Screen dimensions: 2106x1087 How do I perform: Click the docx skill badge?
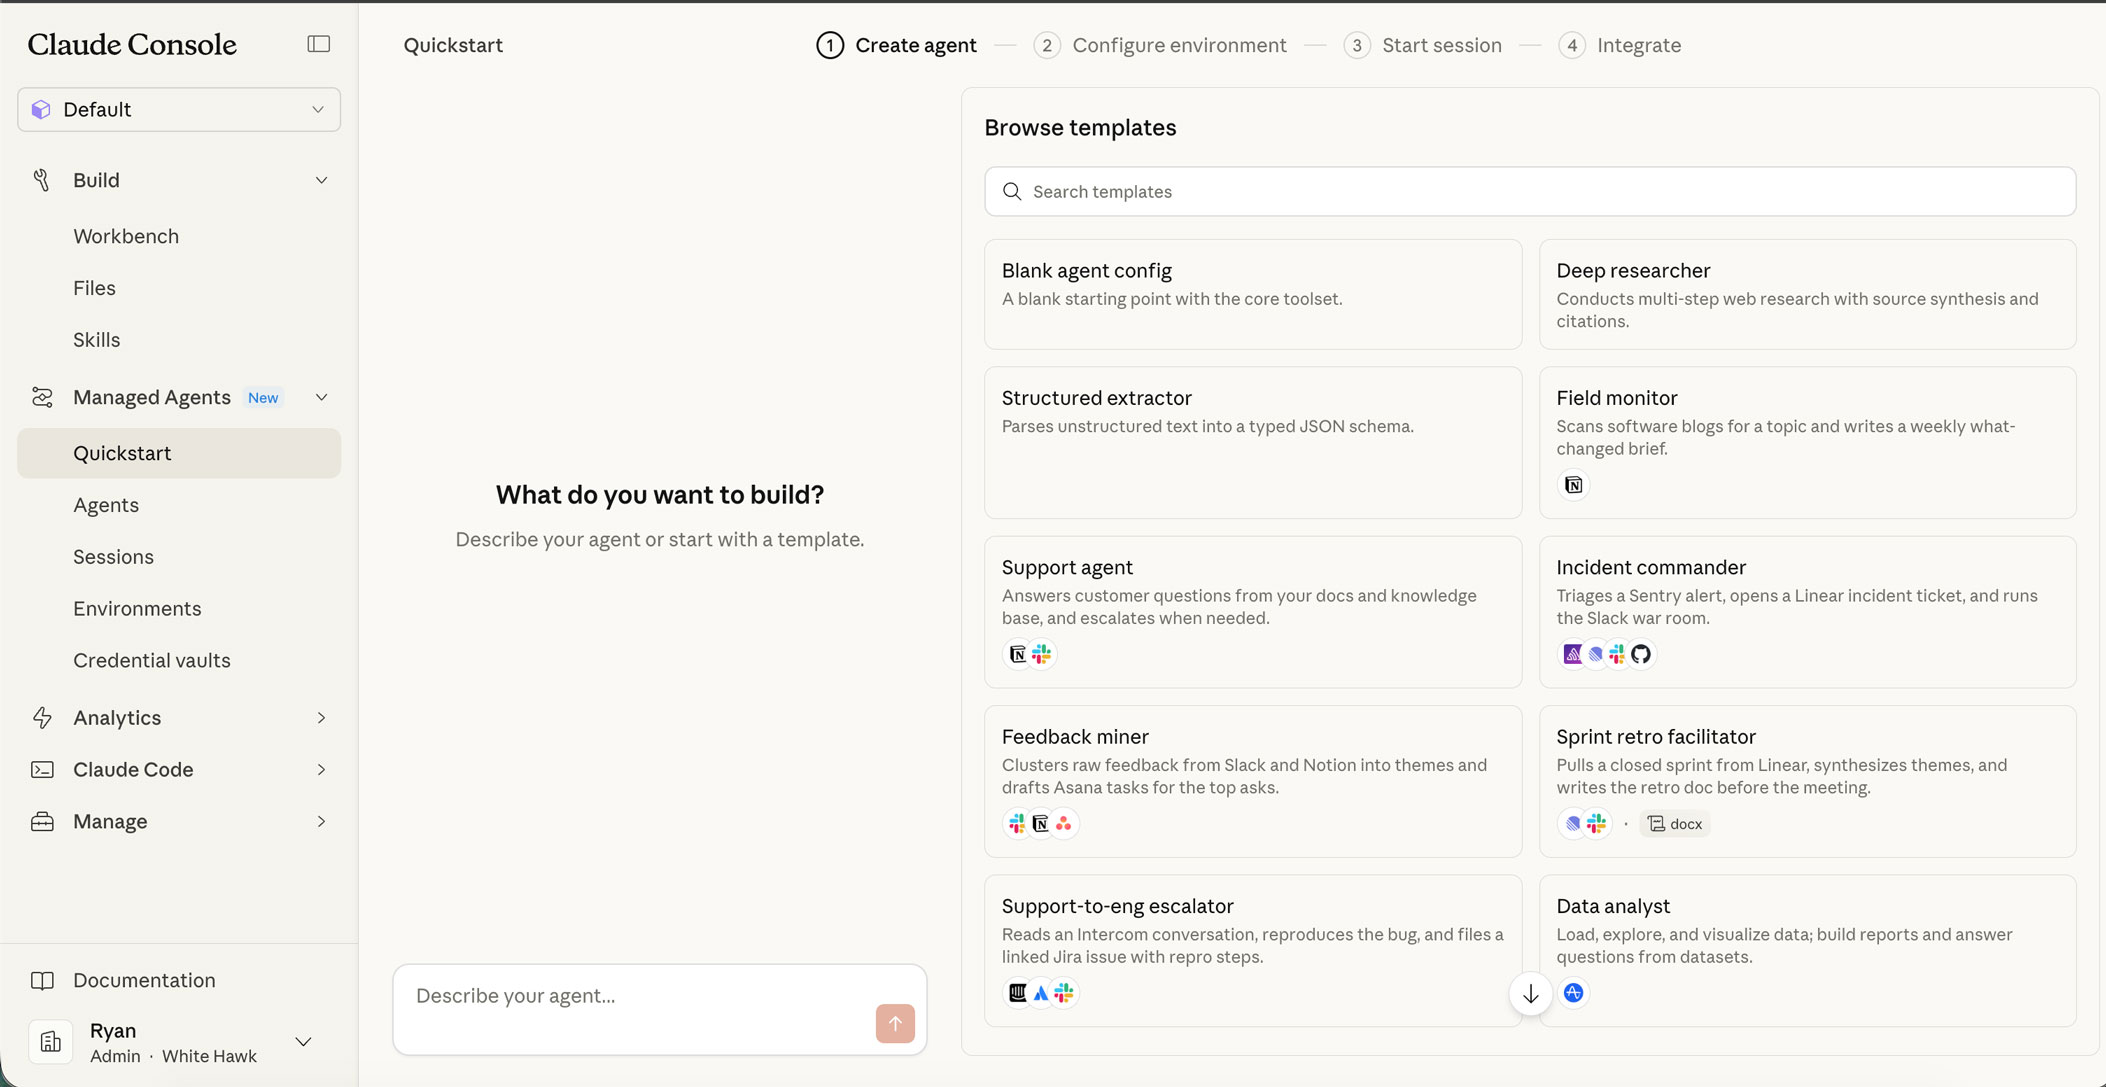point(1675,824)
